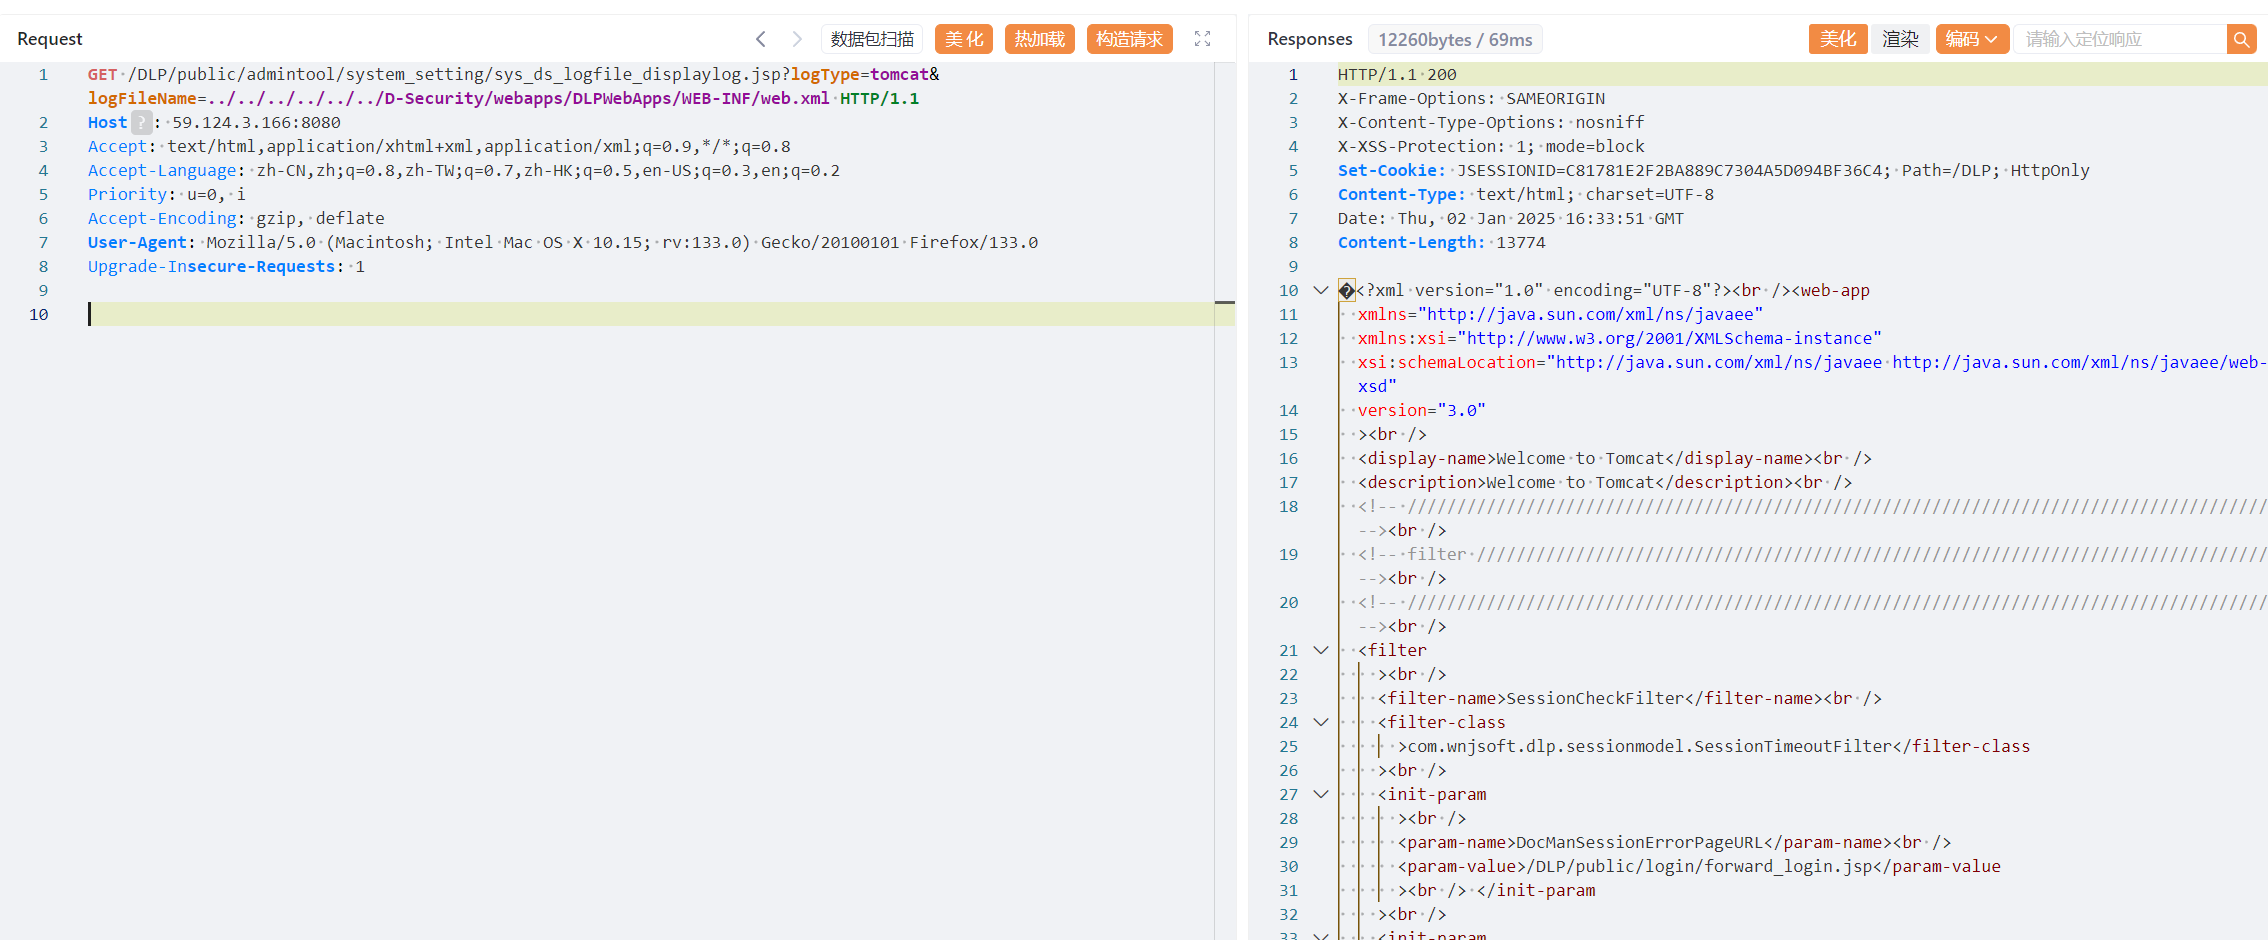Click the Accept-Language header name
The height and width of the screenshot is (940, 2268).
[x=162, y=170]
